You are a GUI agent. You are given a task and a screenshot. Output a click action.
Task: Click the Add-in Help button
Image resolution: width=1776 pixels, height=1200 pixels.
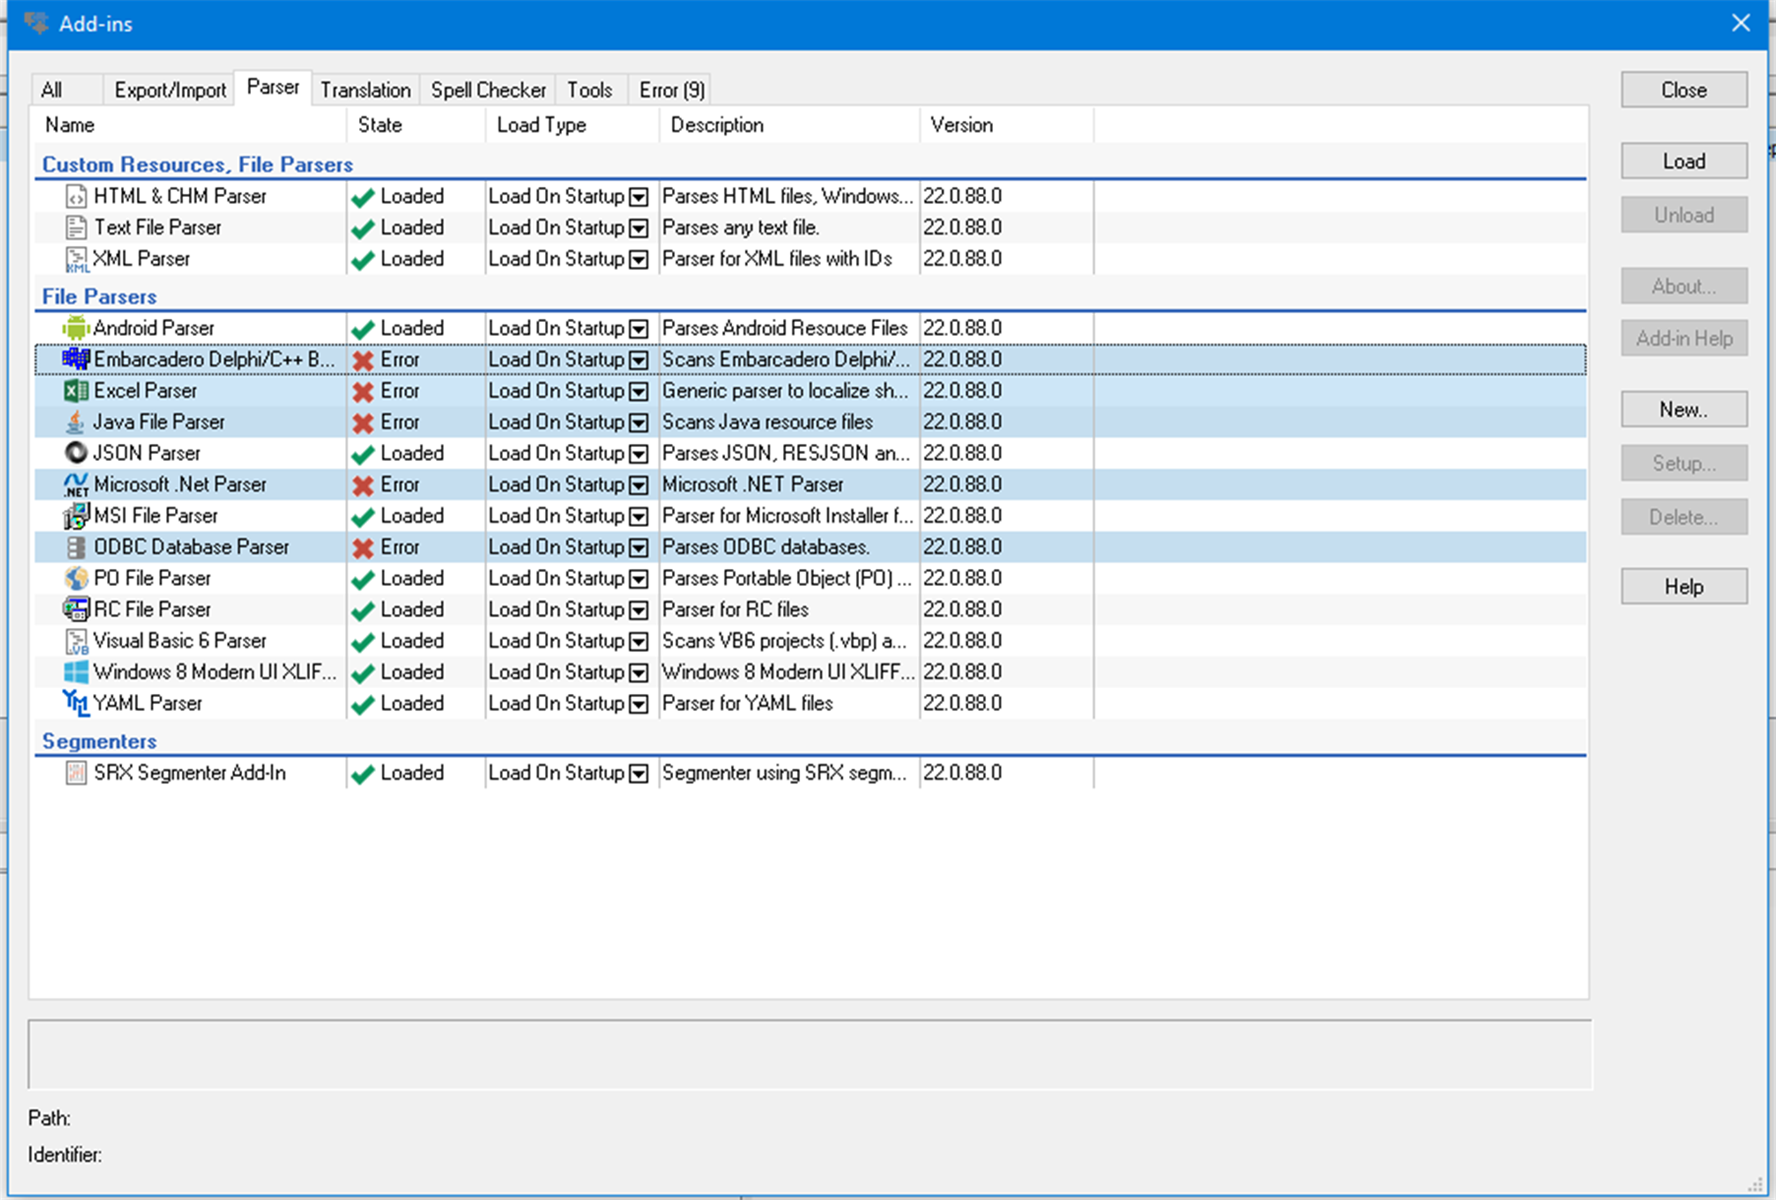pyautogui.click(x=1684, y=338)
